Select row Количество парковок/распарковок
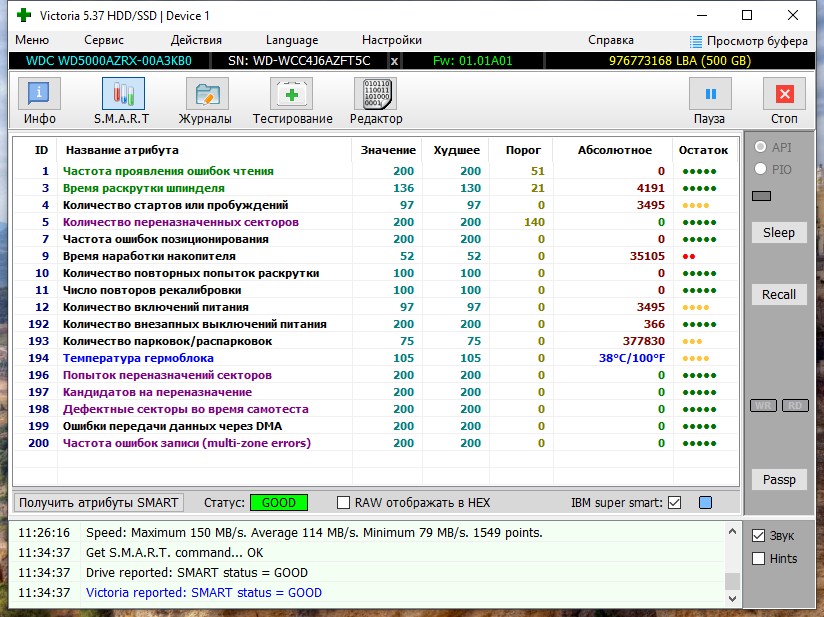The image size is (824, 617). [x=376, y=341]
